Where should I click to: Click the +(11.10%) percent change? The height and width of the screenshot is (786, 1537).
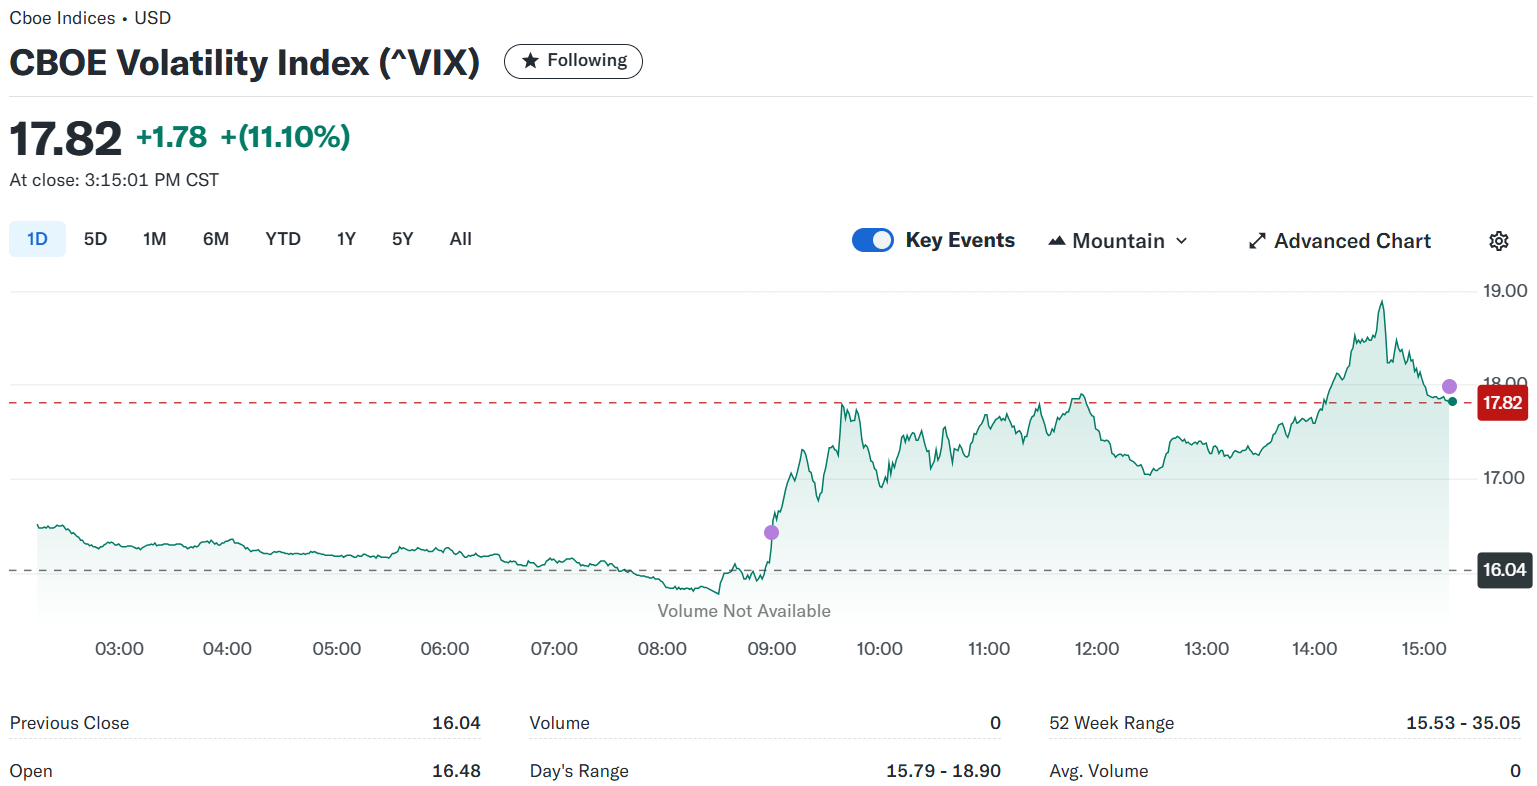pos(285,137)
